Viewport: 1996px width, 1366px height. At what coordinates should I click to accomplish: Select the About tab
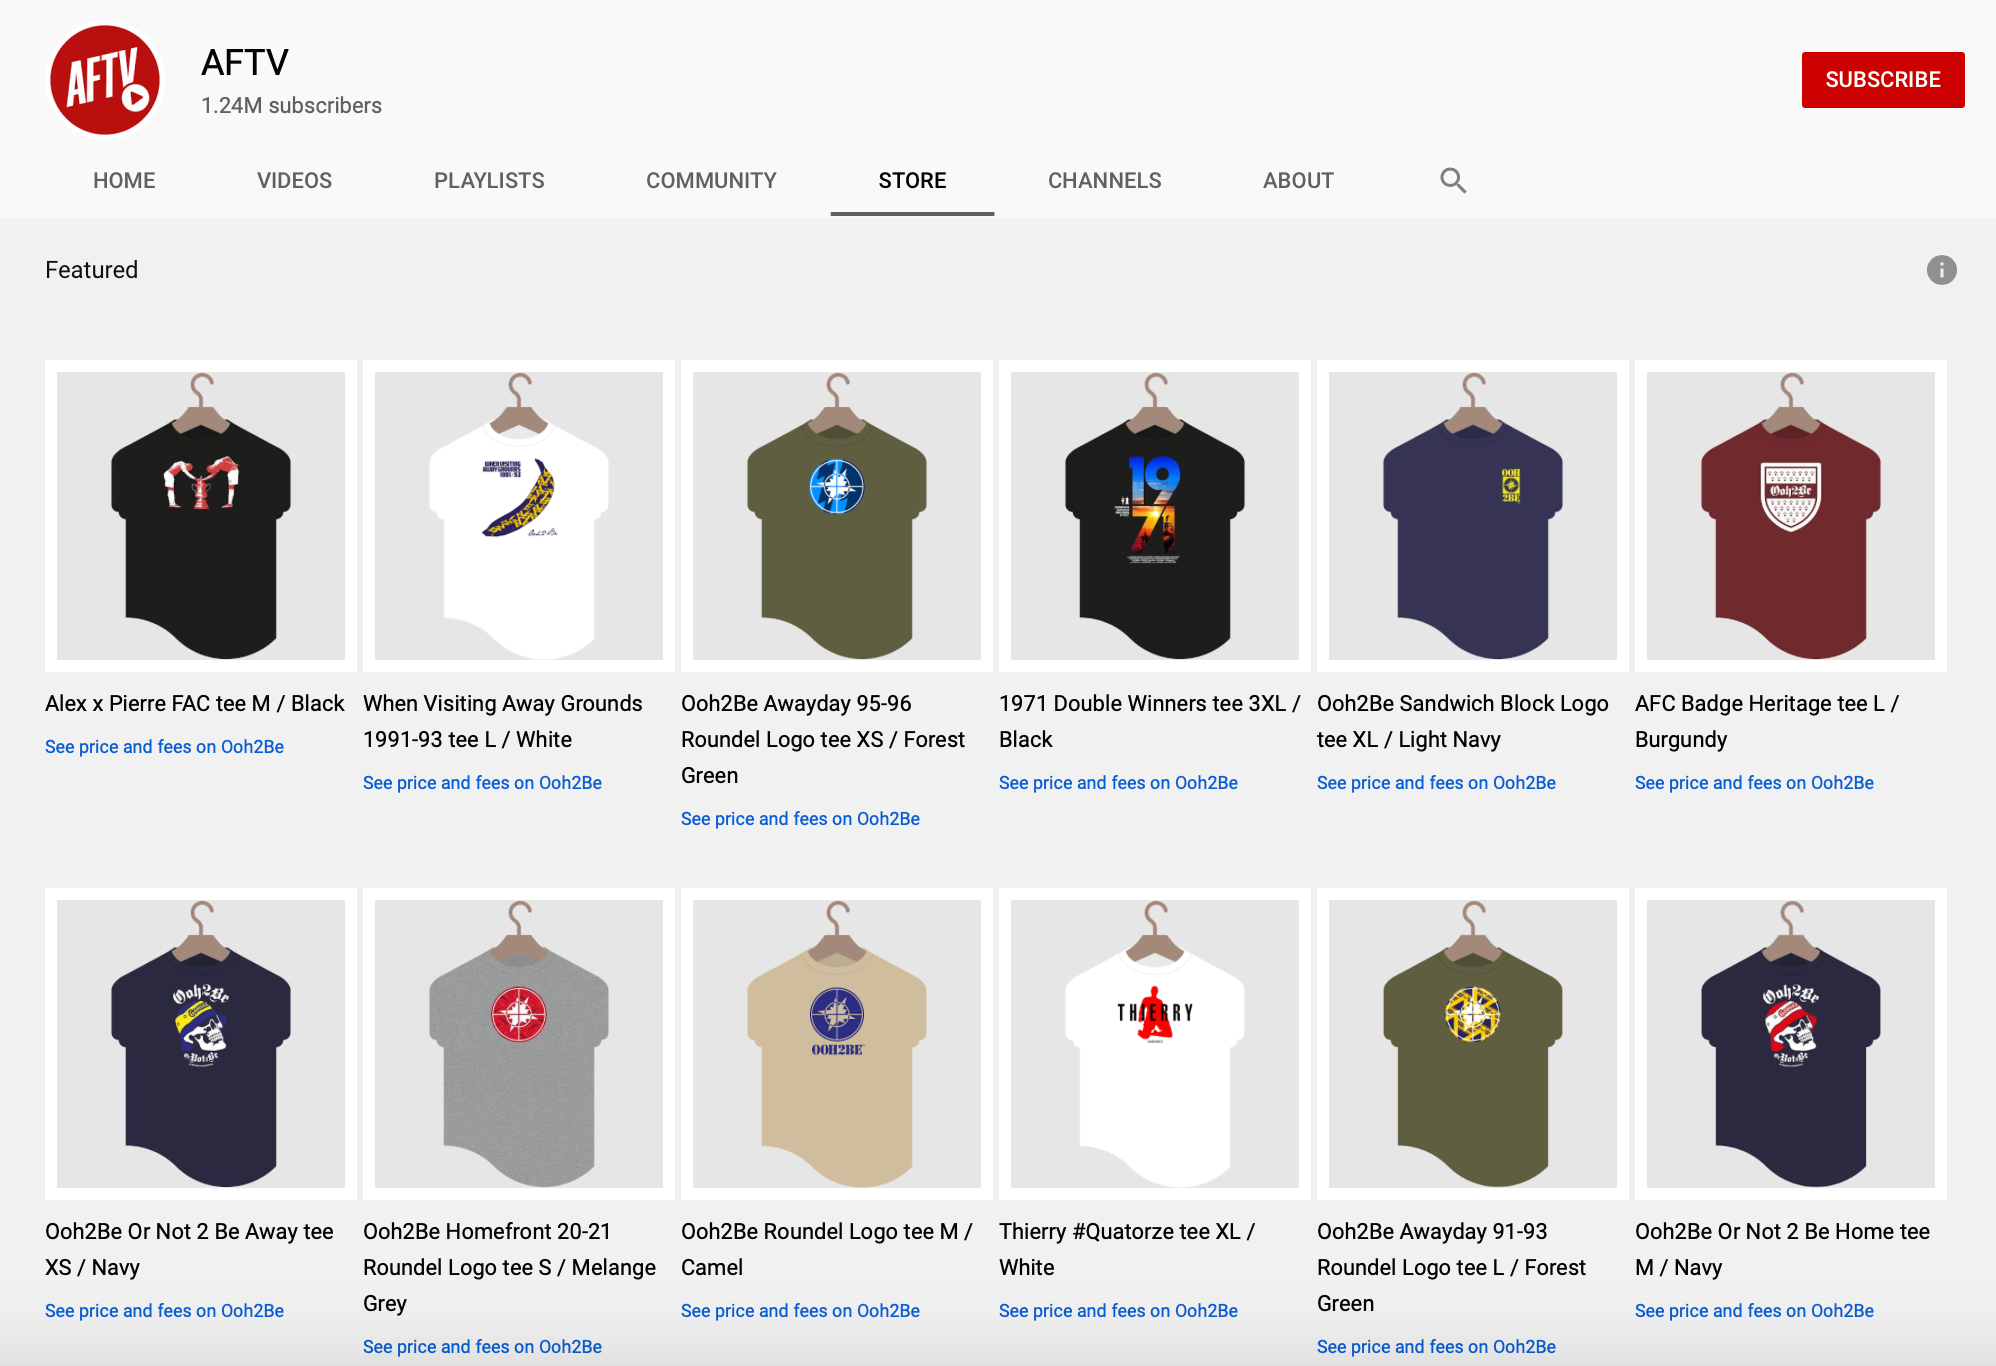click(x=1297, y=181)
